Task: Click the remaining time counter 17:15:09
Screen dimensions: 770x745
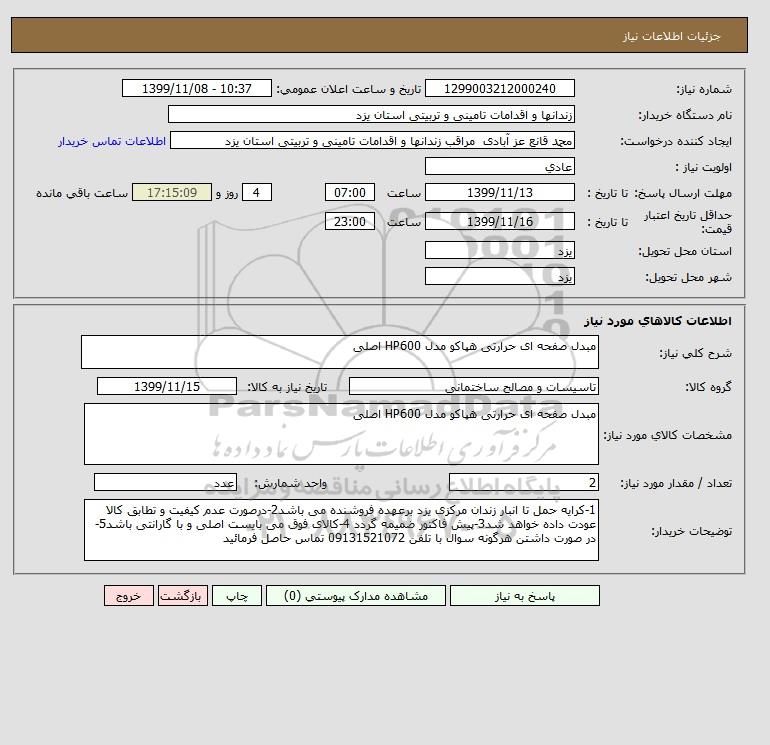Action: (x=172, y=193)
